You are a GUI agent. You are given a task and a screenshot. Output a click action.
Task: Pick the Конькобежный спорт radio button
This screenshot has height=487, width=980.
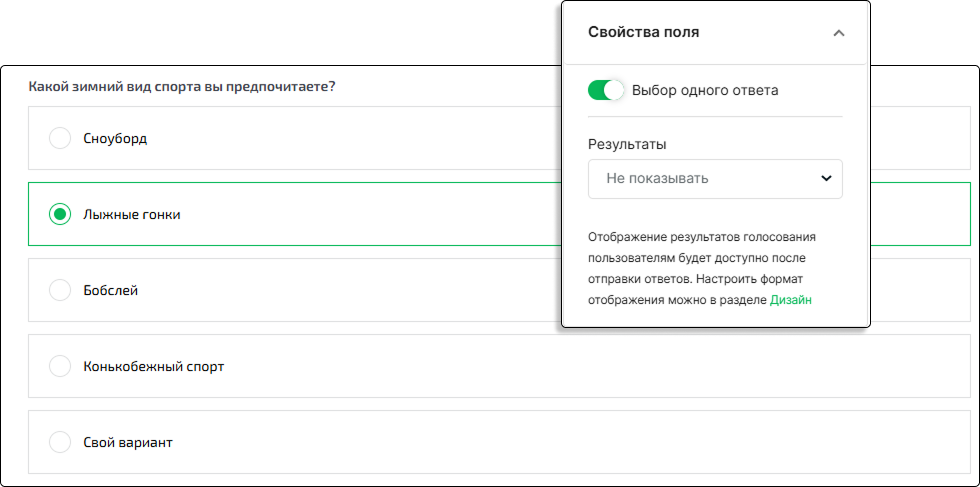pos(60,366)
